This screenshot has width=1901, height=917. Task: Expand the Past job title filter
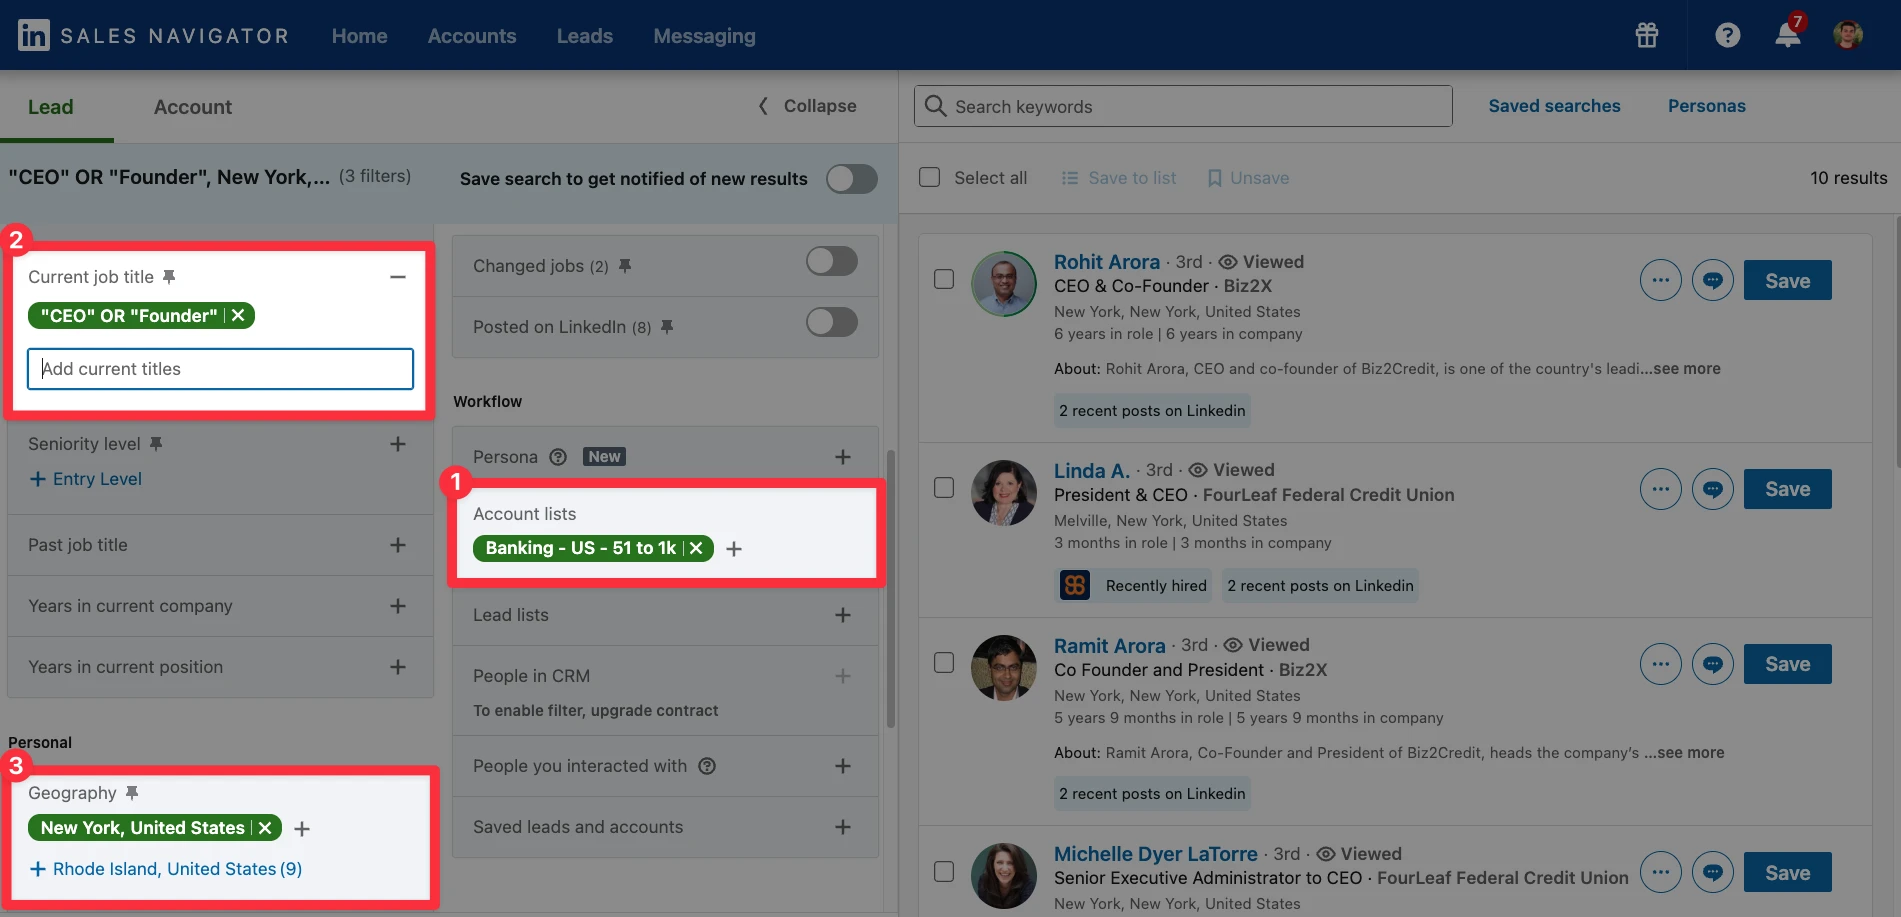click(398, 545)
